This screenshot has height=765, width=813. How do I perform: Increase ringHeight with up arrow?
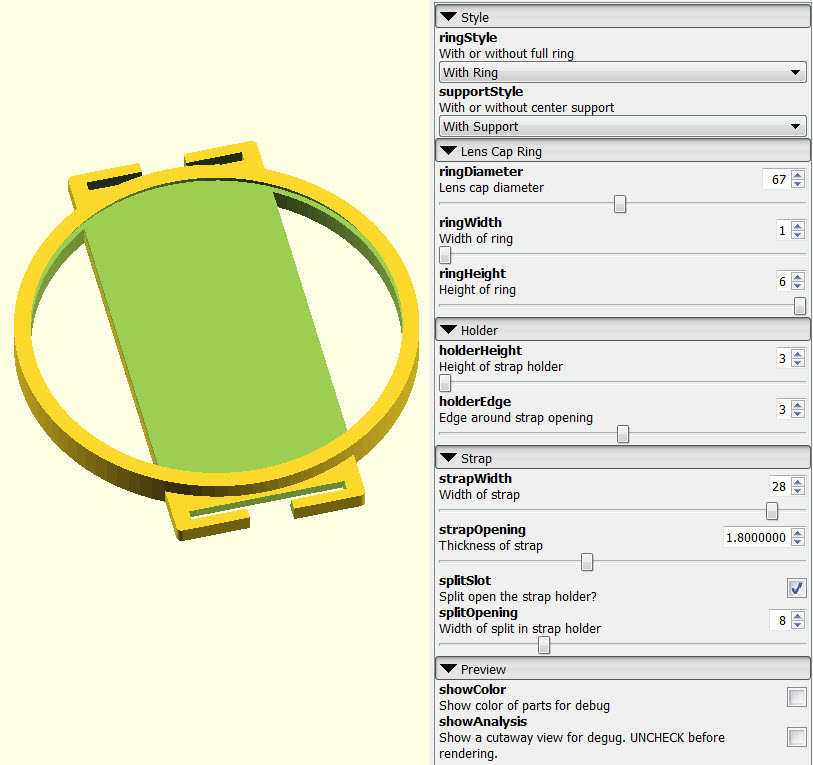[798, 277]
